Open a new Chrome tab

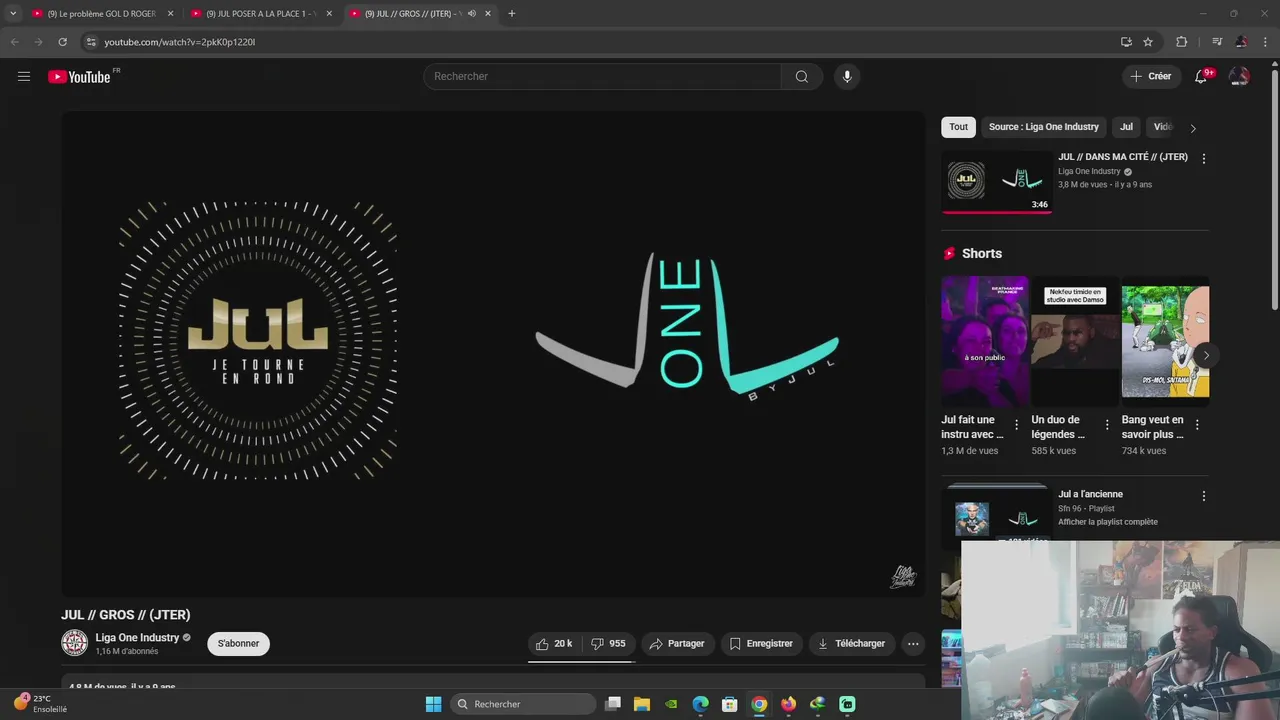point(511,14)
